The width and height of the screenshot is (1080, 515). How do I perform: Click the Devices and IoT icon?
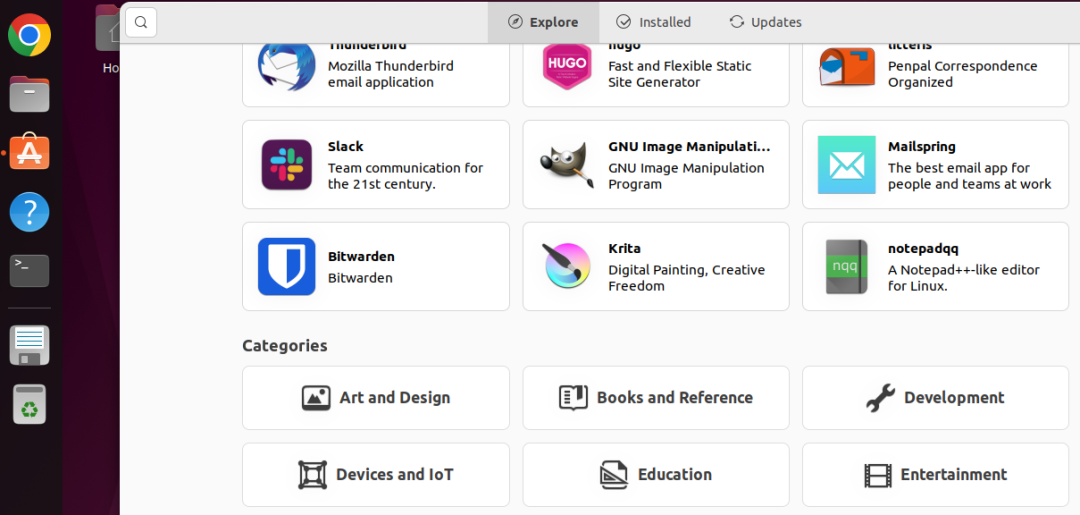tap(312, 475)
